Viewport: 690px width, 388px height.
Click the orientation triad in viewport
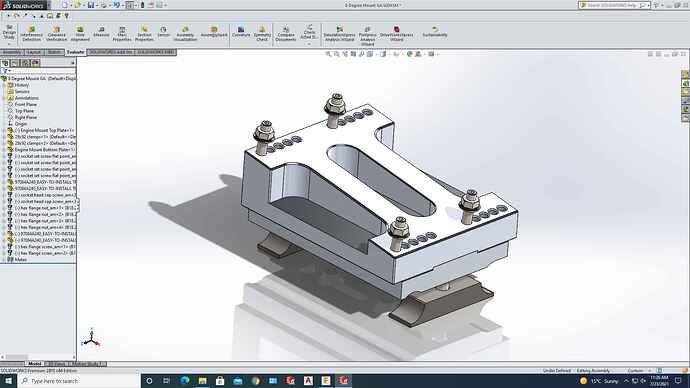pyautogui.click(x=91, y=338)
